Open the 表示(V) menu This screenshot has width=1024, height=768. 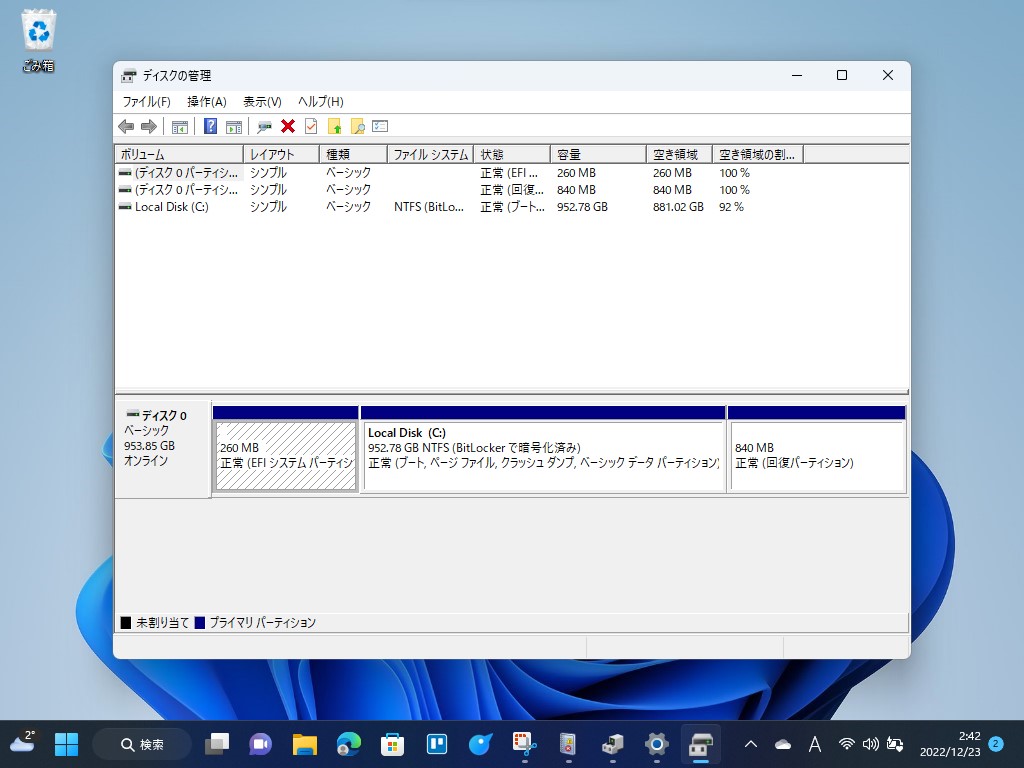[263, 101]
